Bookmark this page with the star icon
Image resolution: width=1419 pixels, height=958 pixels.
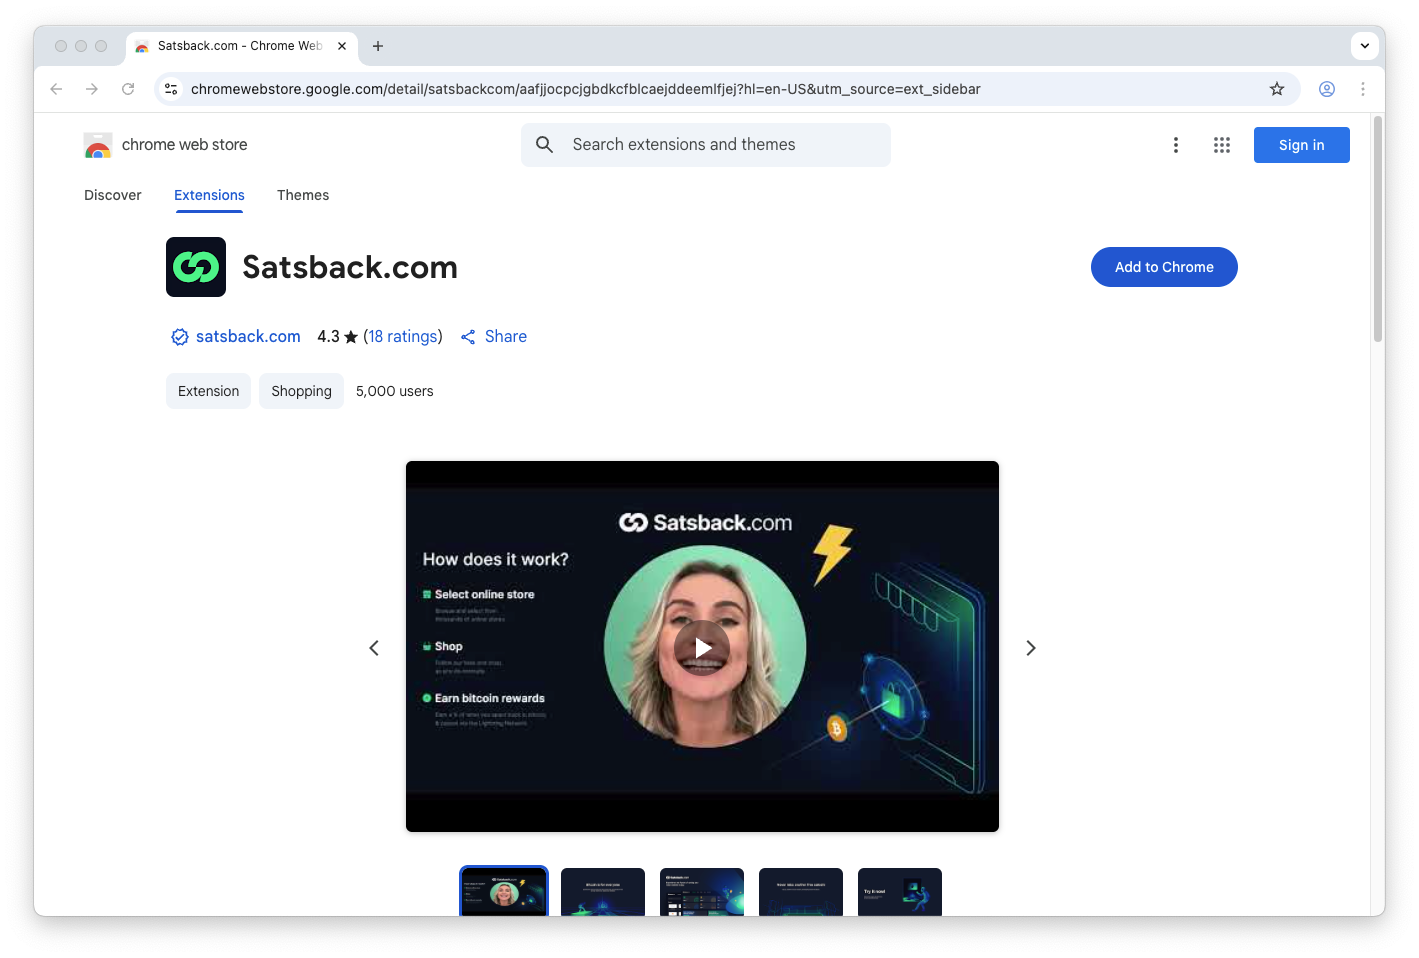click(x=1277, y=89)
